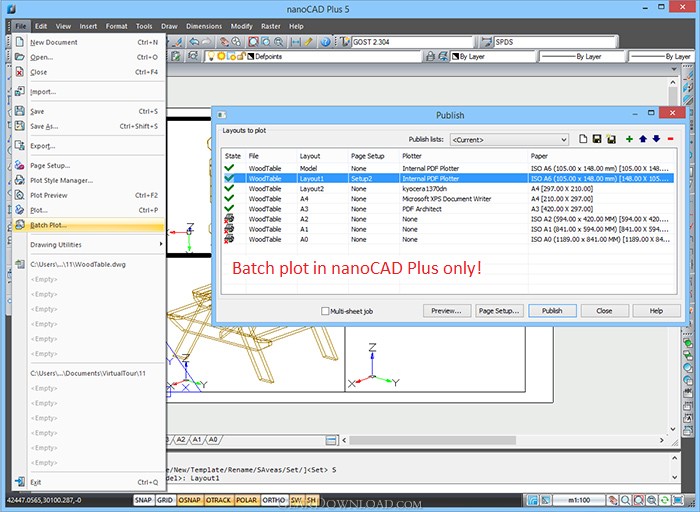Screen dimensions: 700x512
Task: Choose Page Setup... from the File menu
Action: 88,165
